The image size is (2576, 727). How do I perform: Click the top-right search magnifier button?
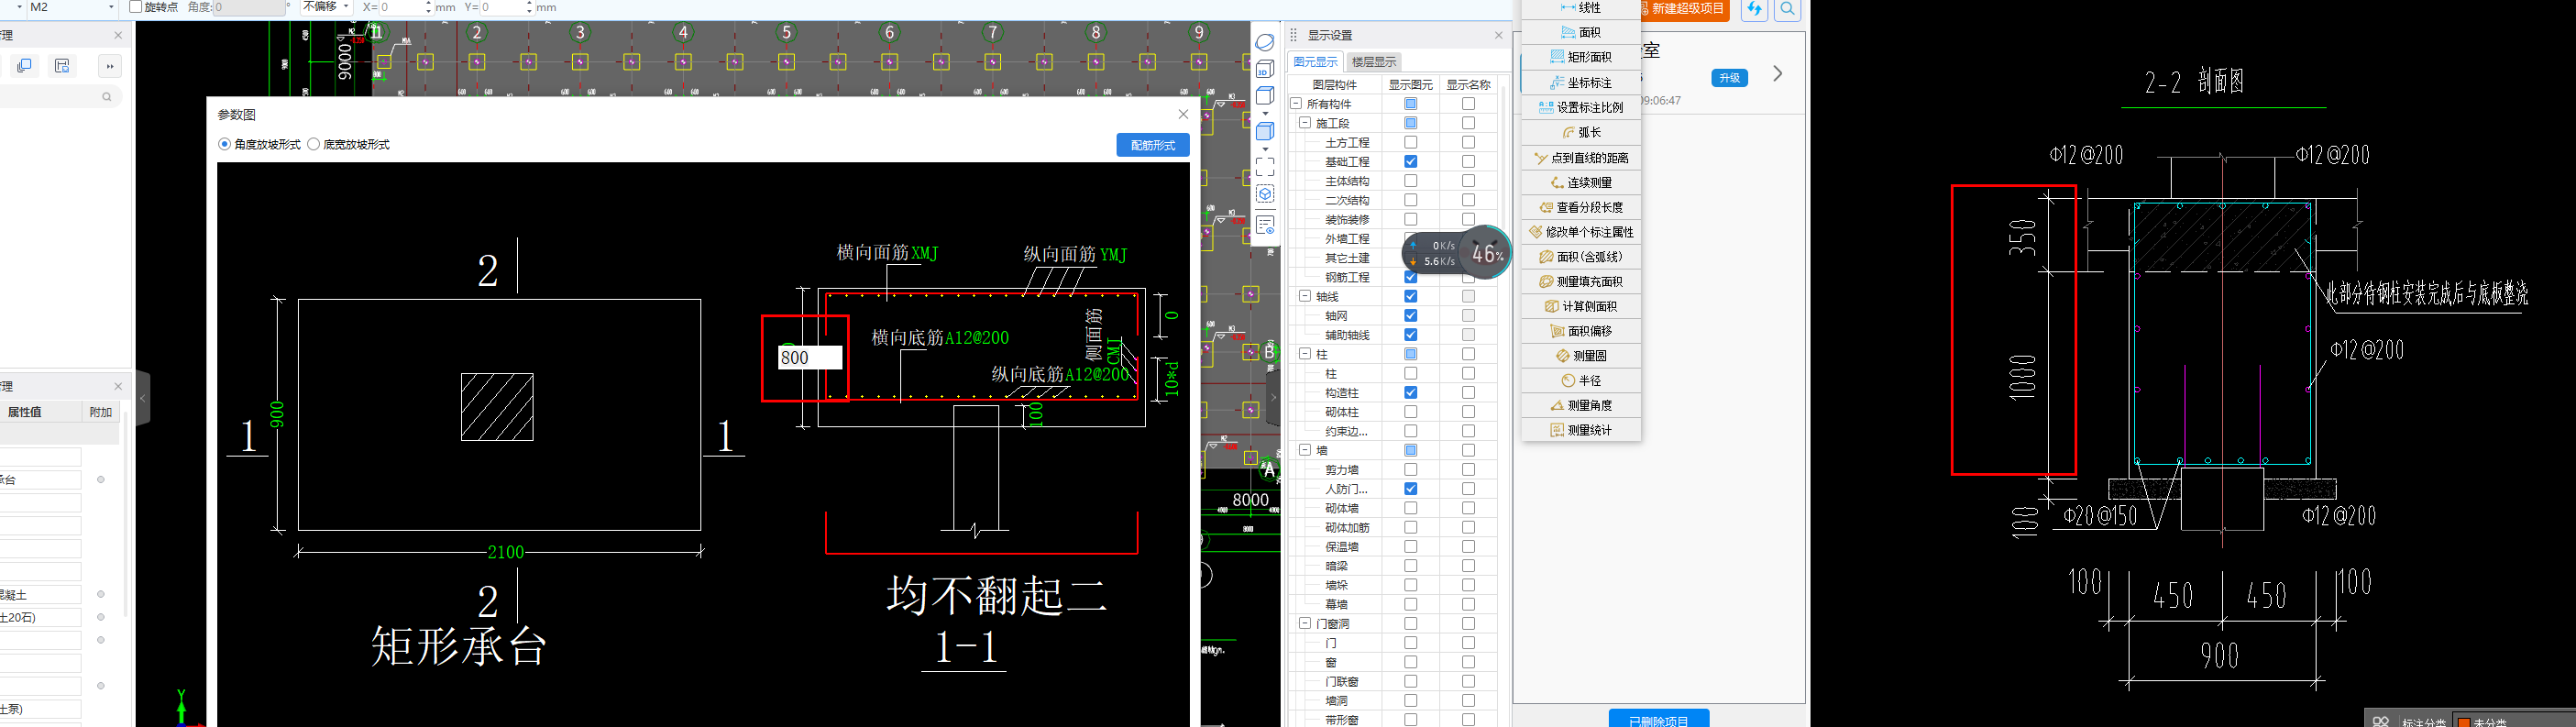pyautogui.click(x=1787, y=9)
